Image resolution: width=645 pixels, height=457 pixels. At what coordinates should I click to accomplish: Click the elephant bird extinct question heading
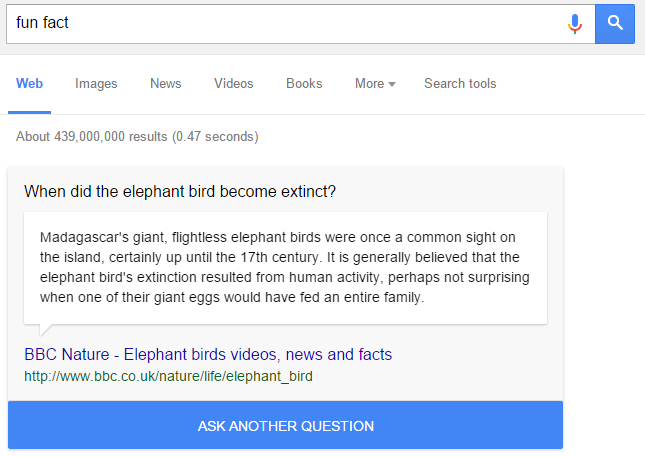pyautogui.click(x=180, y=192)
